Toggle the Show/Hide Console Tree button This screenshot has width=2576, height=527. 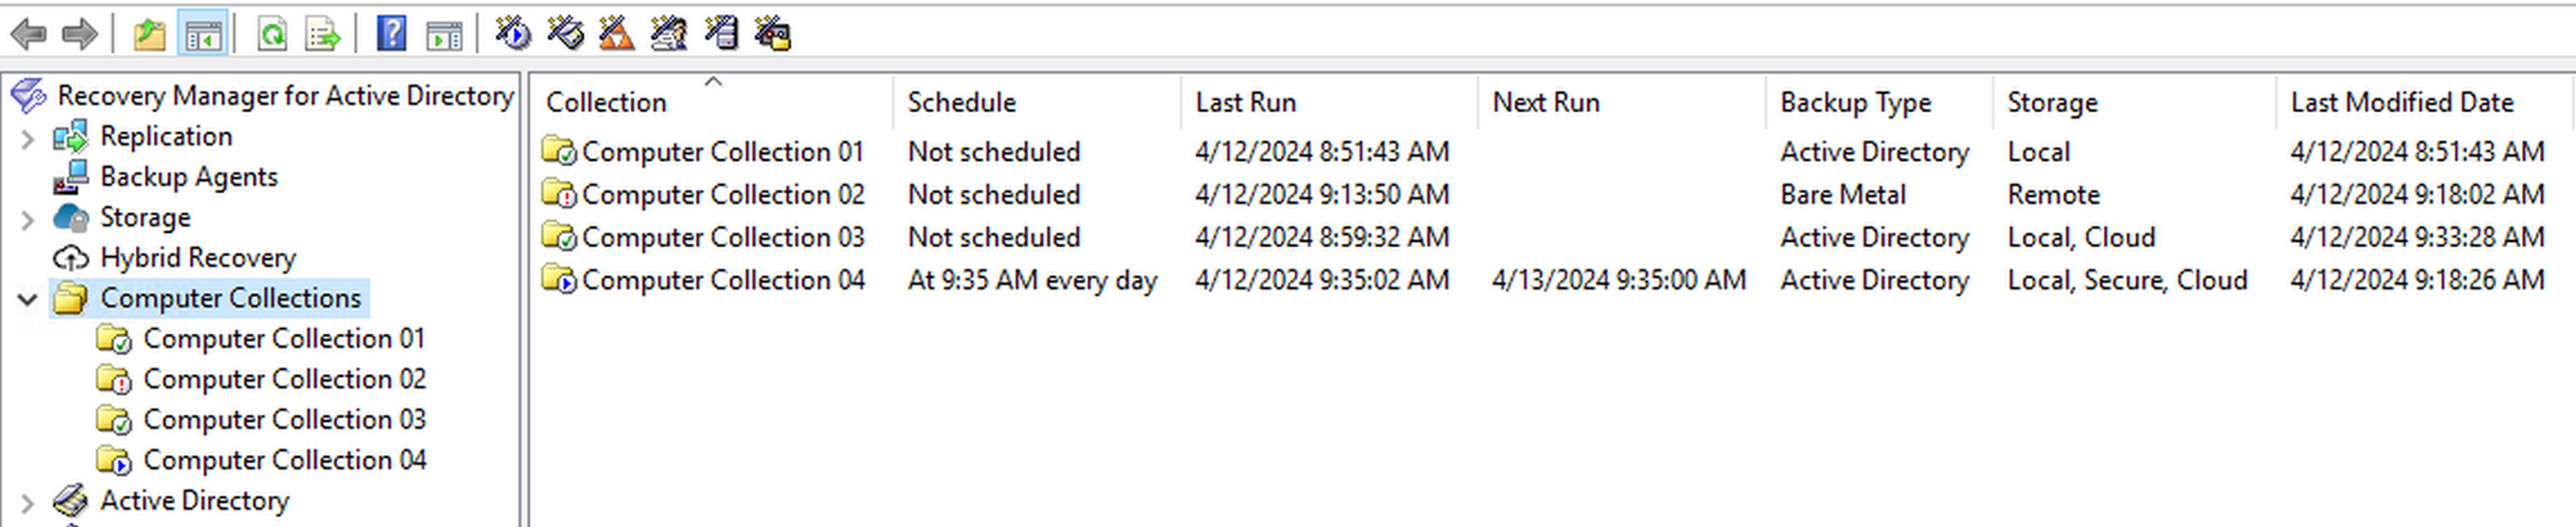(x=202, y=34)
